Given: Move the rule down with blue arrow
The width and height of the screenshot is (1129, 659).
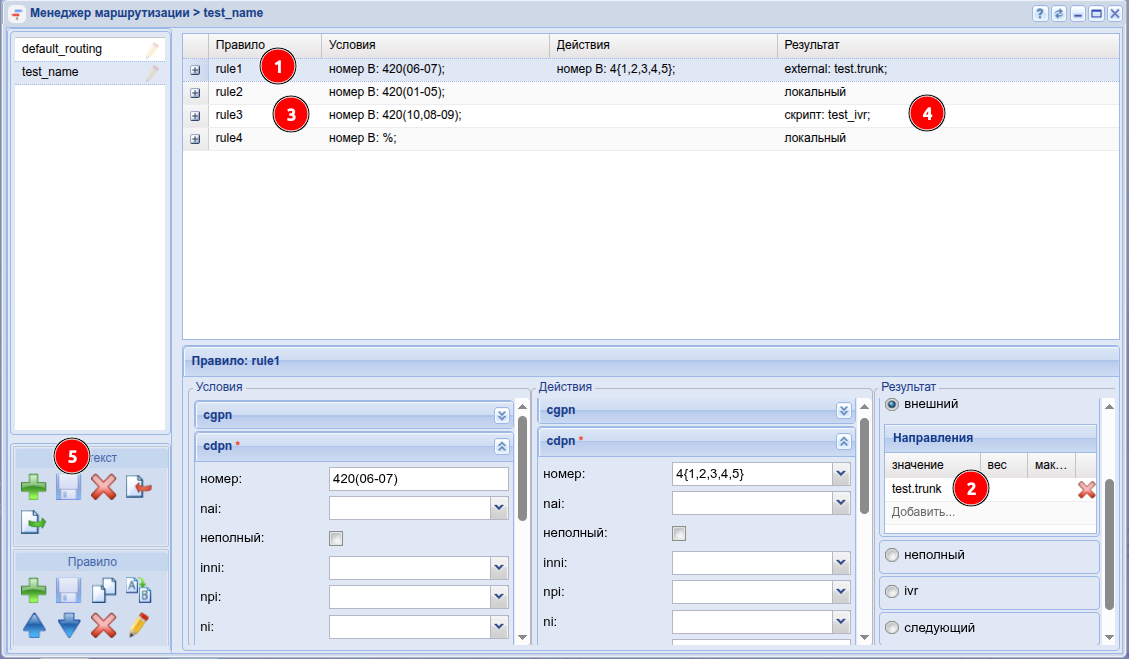Looking at the screenshot, I should click(69, 626).
